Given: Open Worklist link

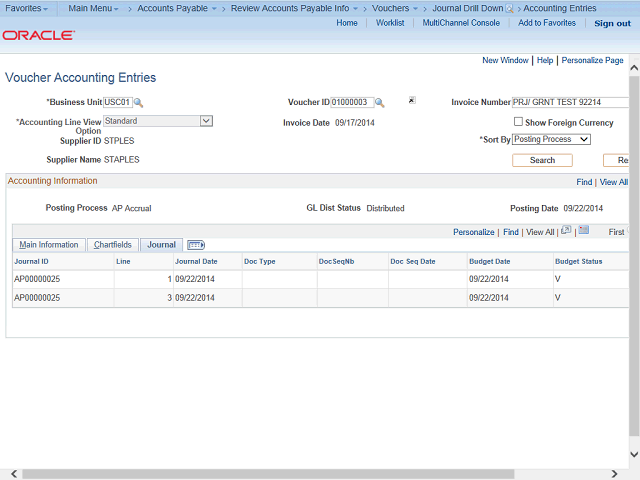Looking at the screenshot, I should pos(390,23).
